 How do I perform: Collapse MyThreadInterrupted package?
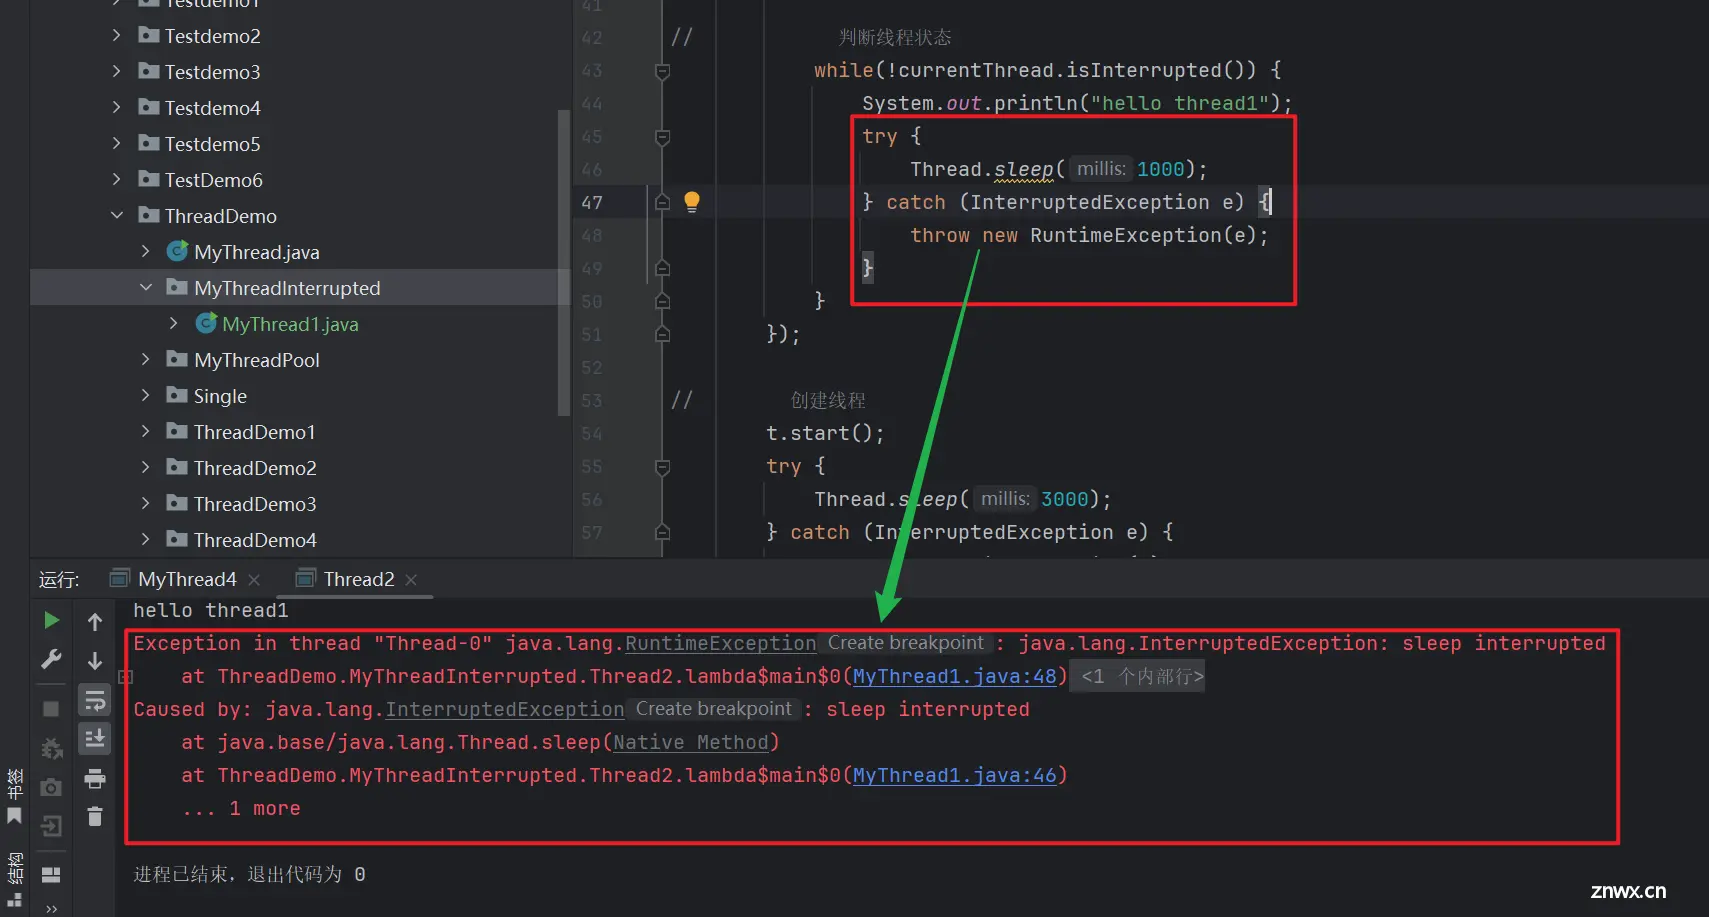pos(145,288)
